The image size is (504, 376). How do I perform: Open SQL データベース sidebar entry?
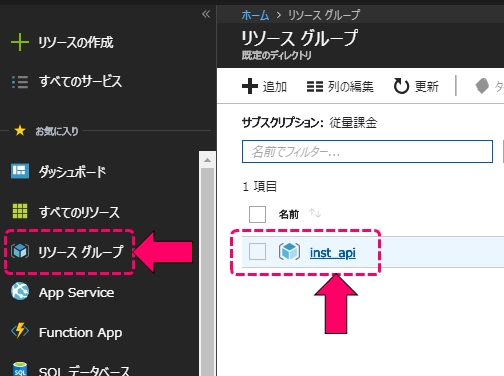click(x=84, y=371)
